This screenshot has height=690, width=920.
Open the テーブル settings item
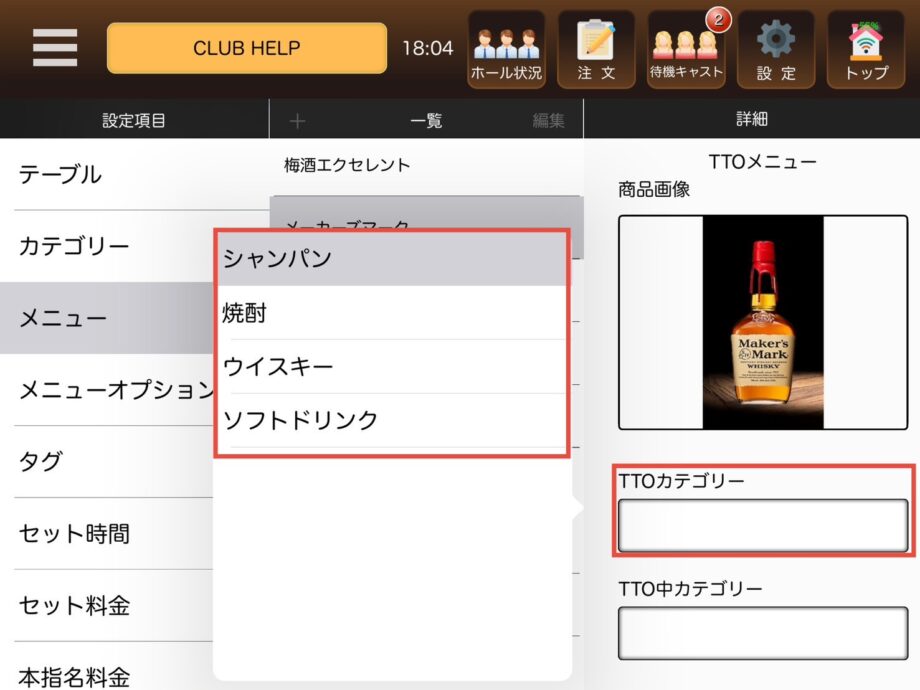(x=107, y=175)
